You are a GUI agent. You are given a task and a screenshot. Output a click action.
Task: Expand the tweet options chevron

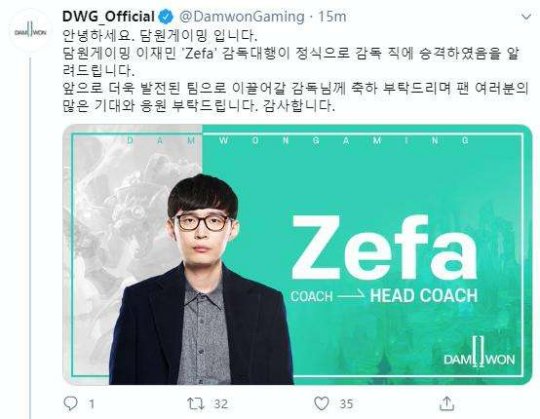tap(526, 17)
